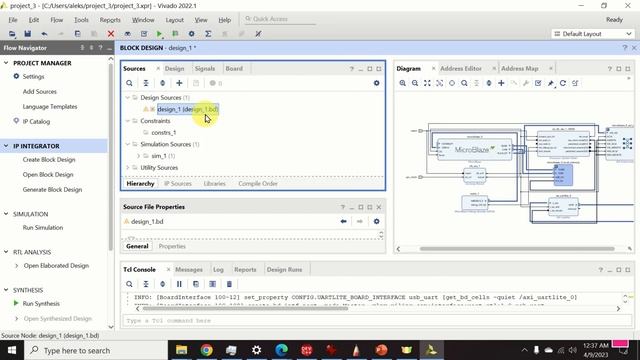Add IP to the diagram with plus icon
The height and width of the screenshot is (360, 640).
tap(501, 83)
